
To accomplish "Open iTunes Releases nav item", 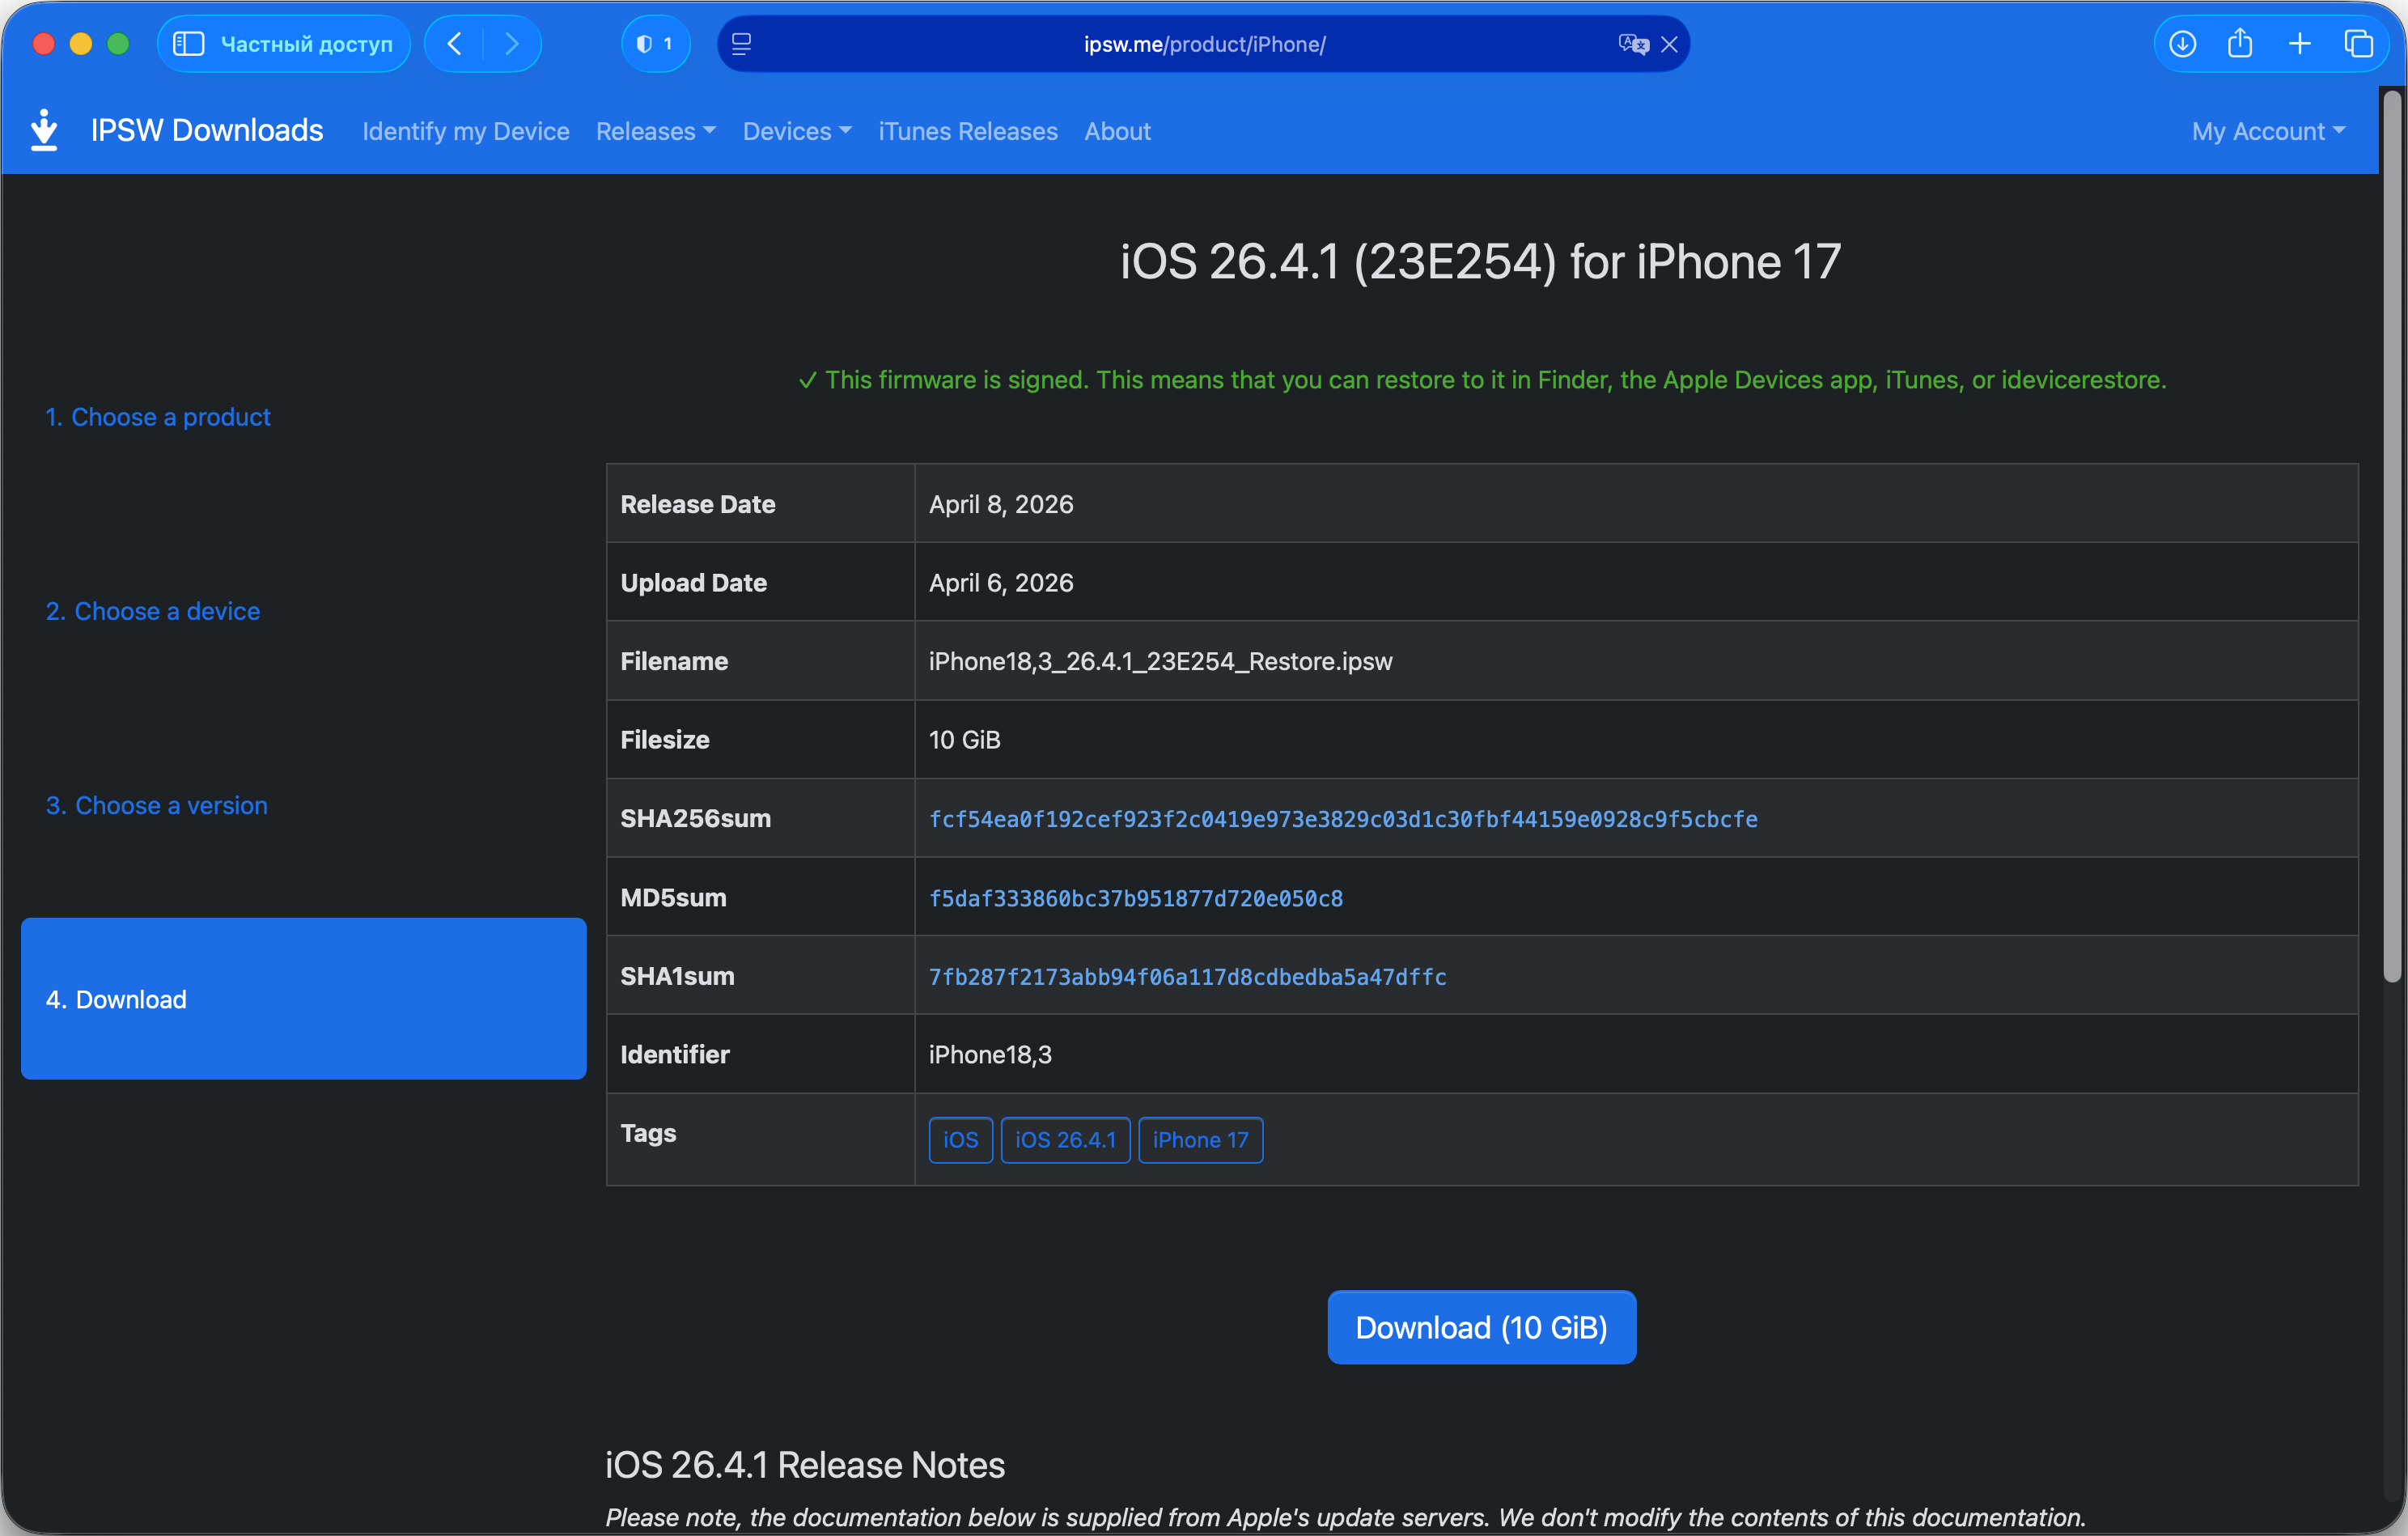I will (967, 131).
